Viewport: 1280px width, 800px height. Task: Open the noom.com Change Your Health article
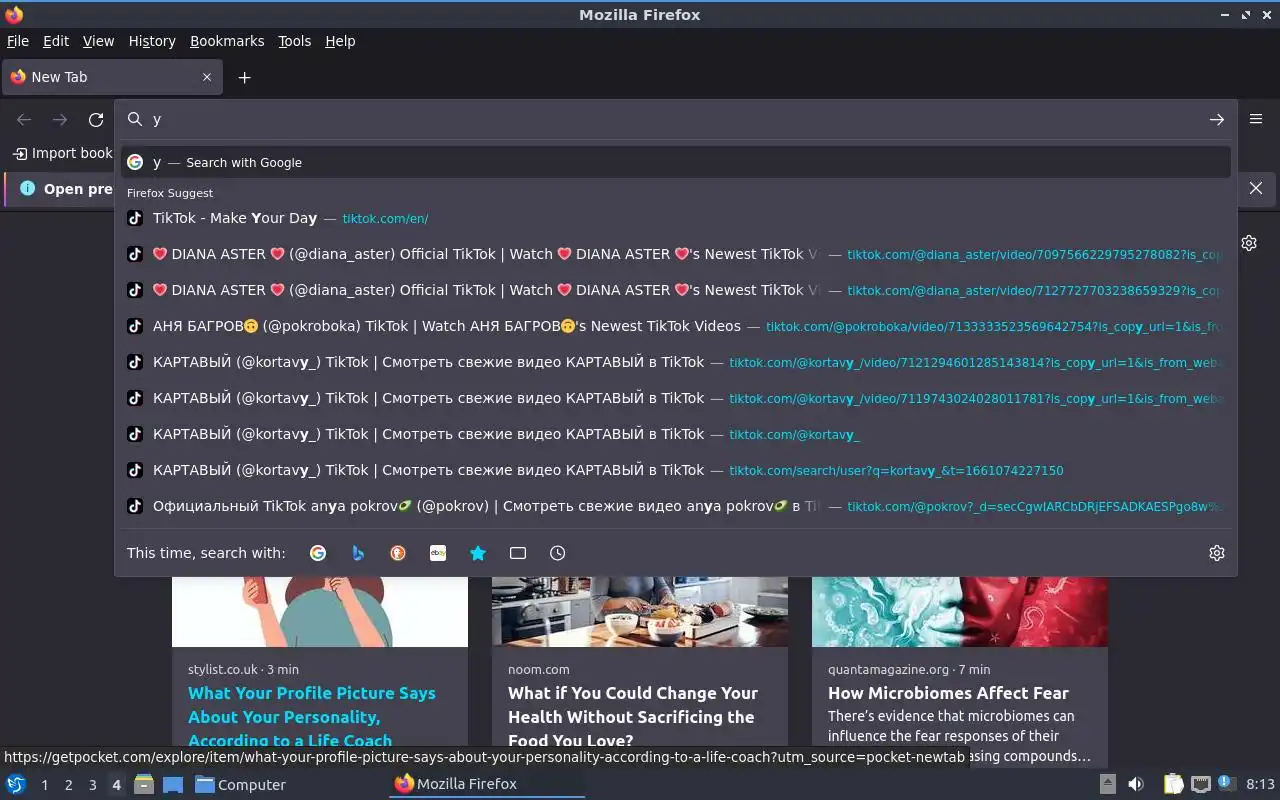coord(633,716)
